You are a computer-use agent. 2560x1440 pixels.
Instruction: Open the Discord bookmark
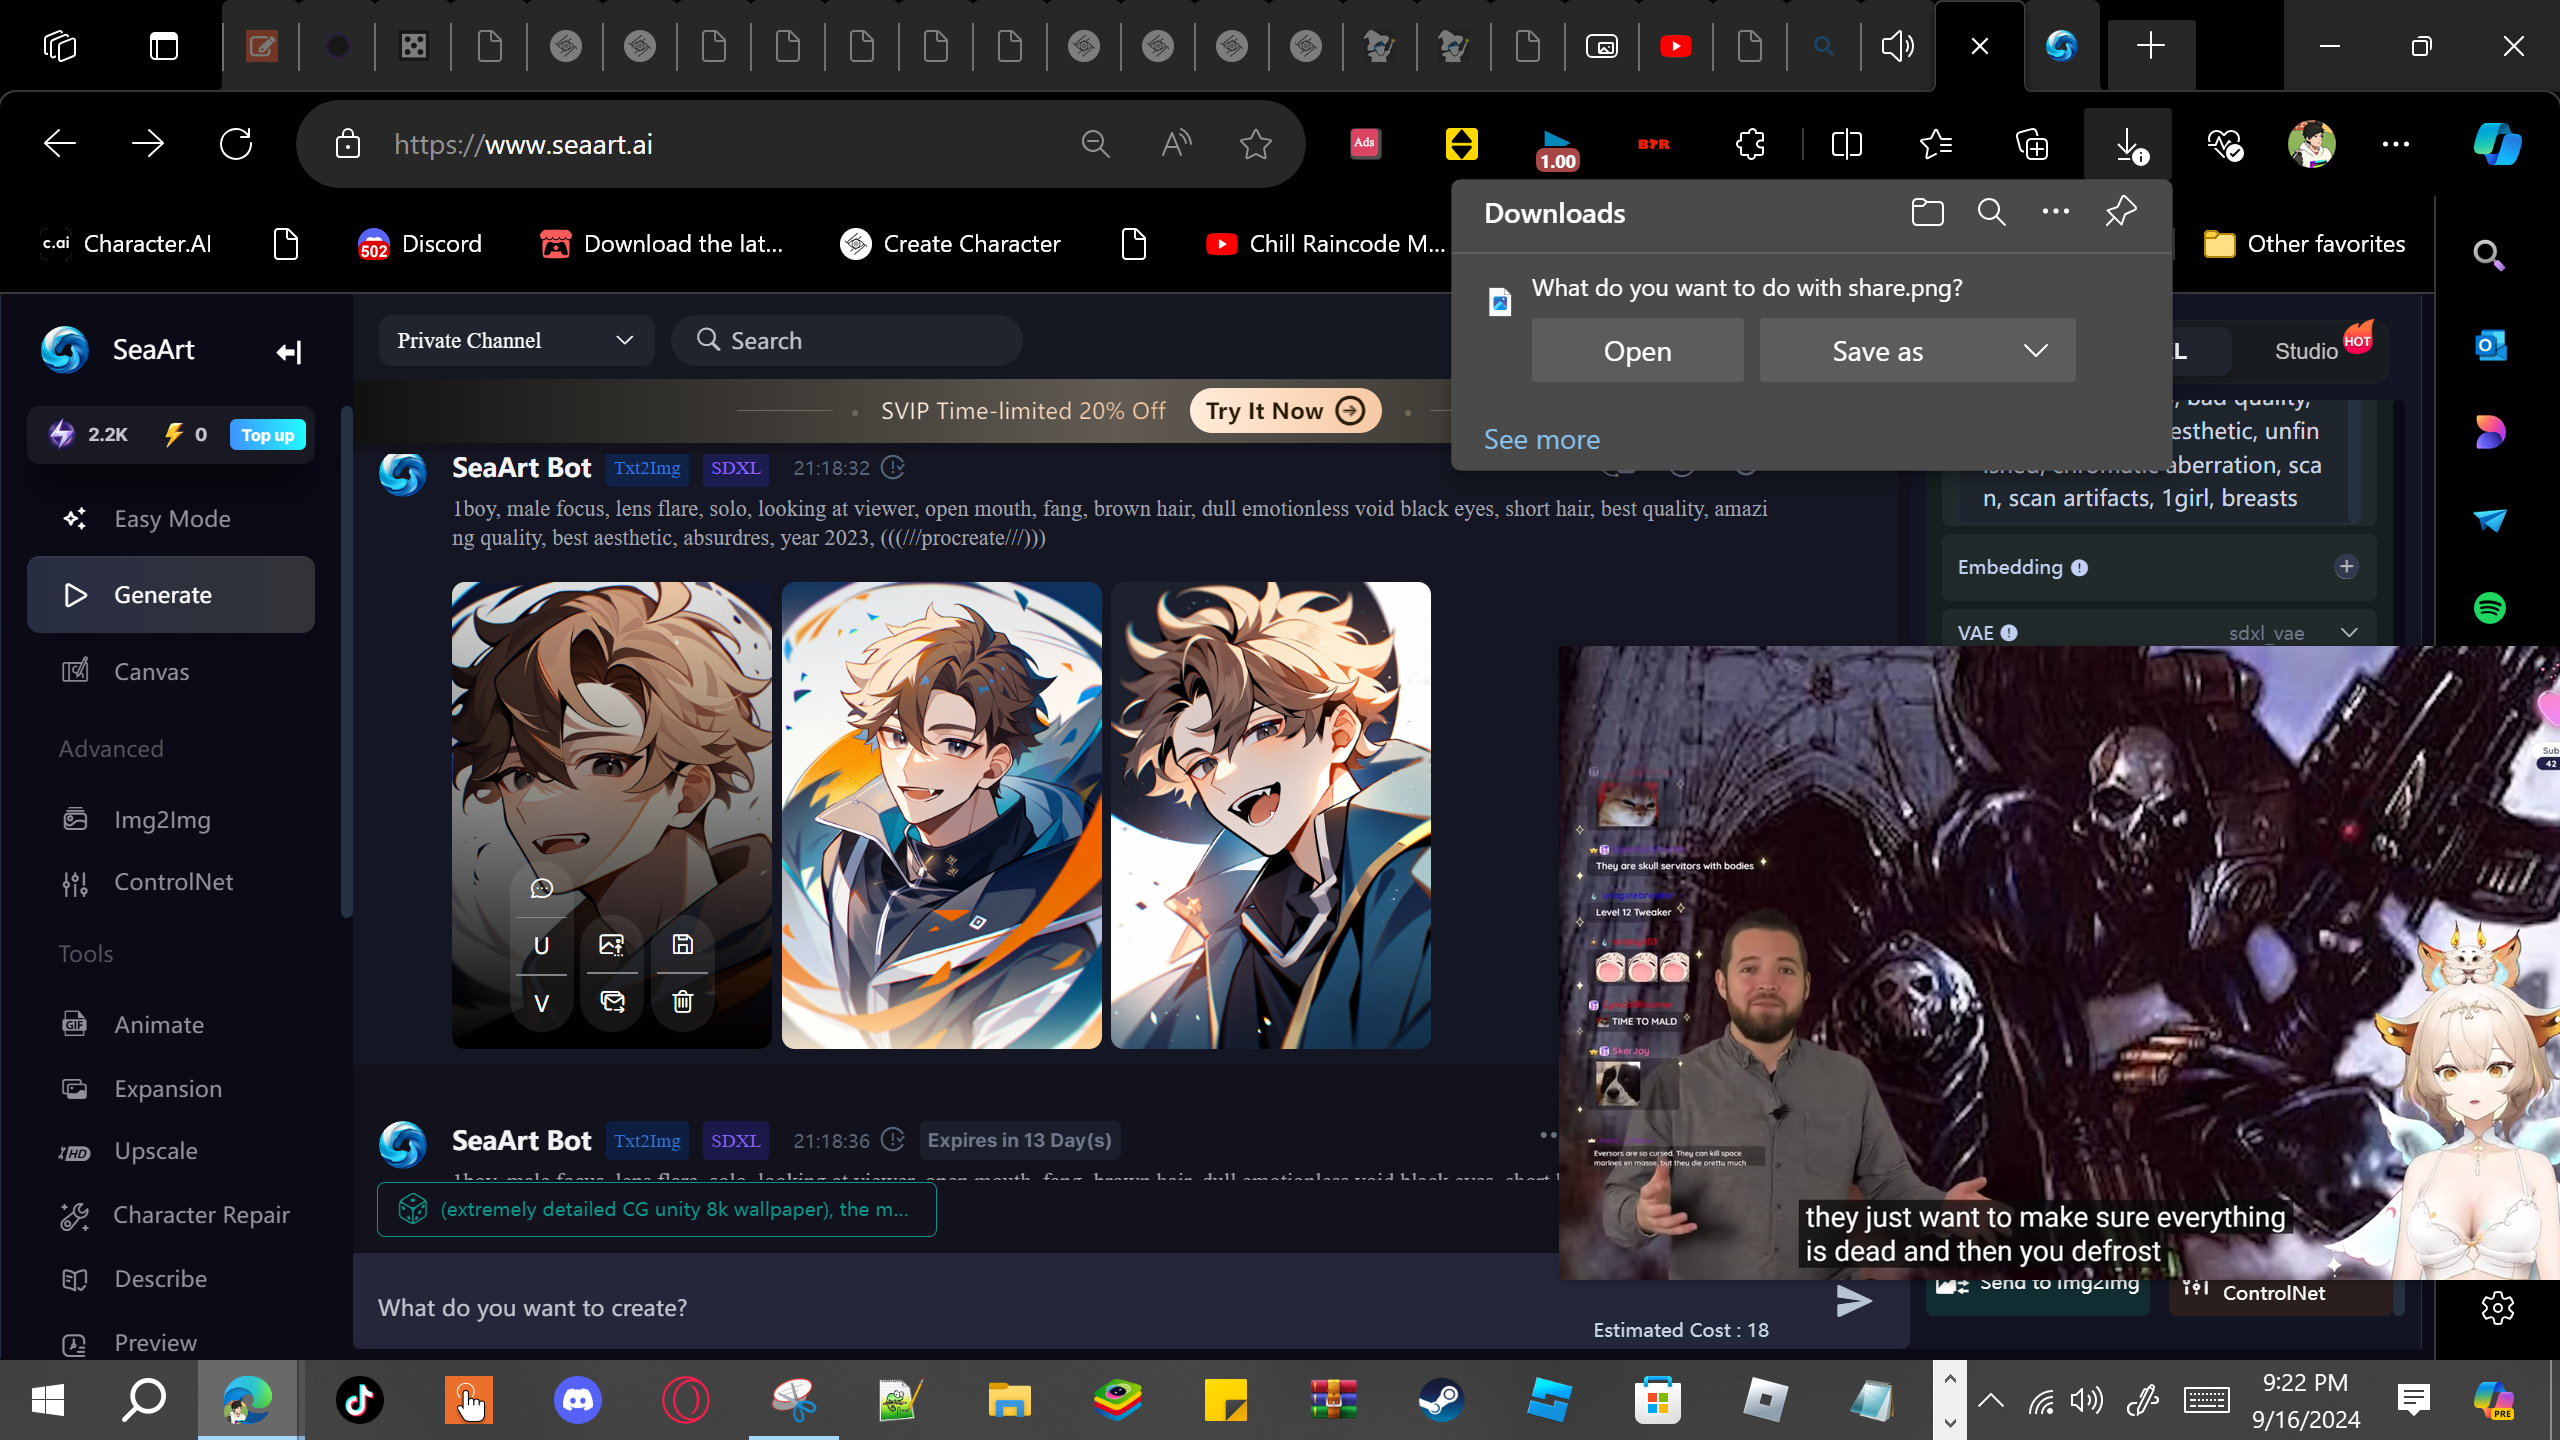coord(420,244)
